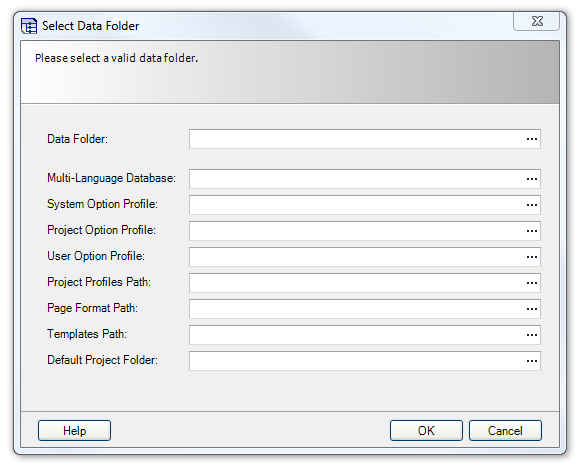Screen dimensions: 584x471
Task: Browse for the Multi-Language Database file
Action: pyautogui.click(x=531, y=179)
